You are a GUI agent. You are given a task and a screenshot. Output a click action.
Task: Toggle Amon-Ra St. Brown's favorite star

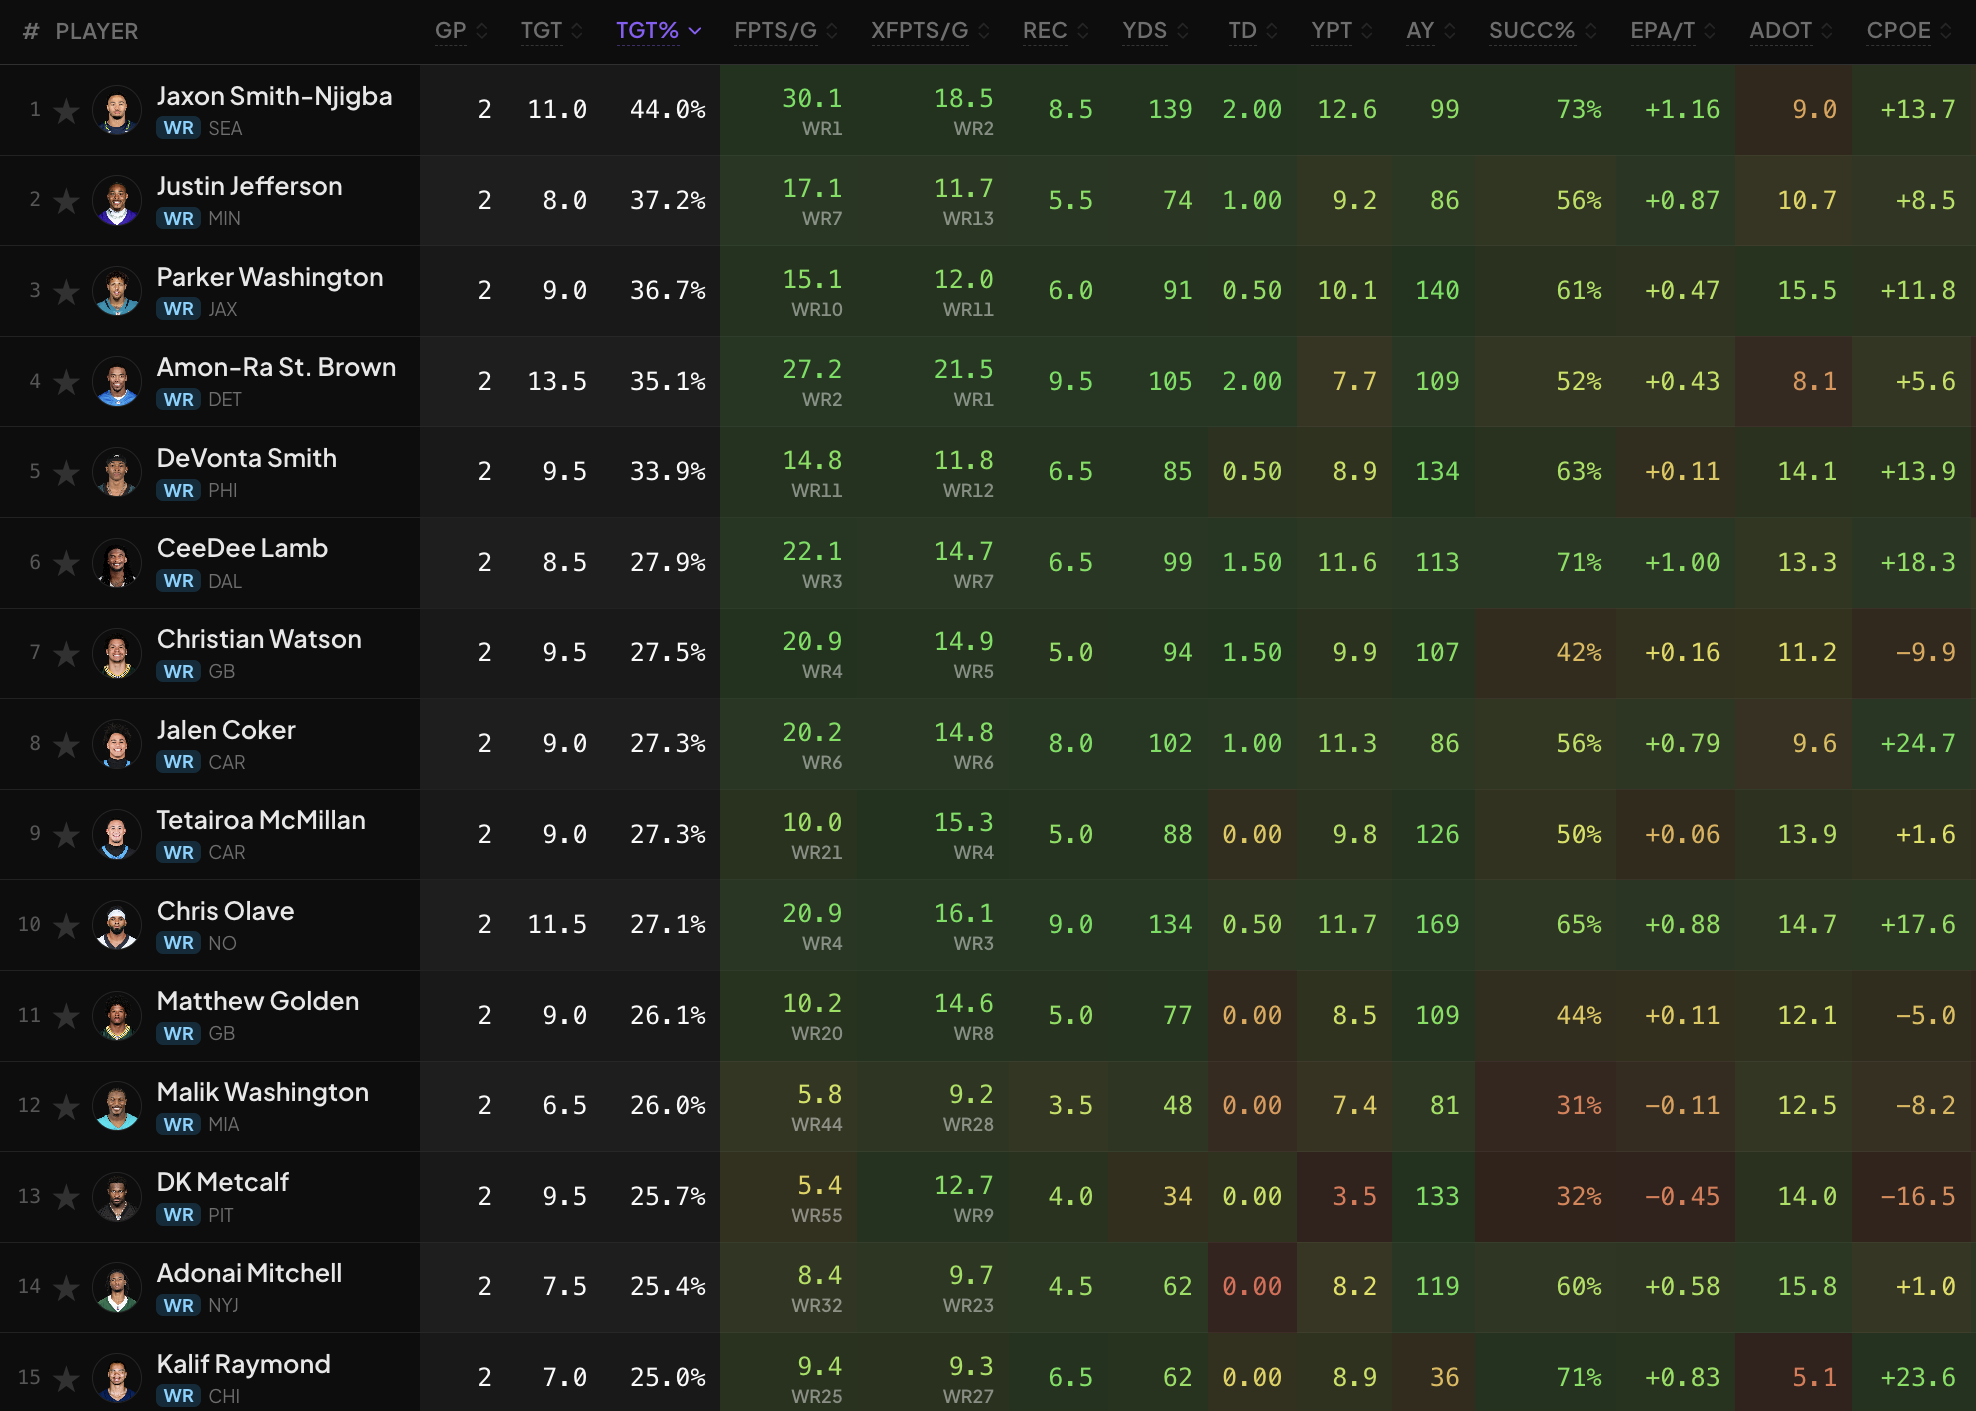tap(66, 382)
